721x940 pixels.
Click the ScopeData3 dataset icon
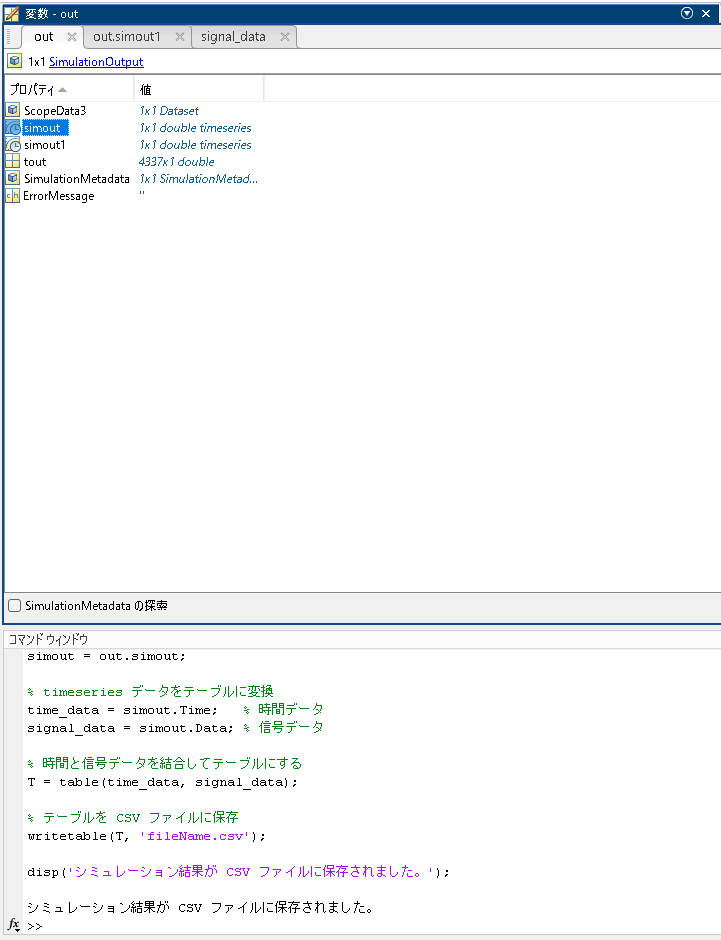(13, 110)
